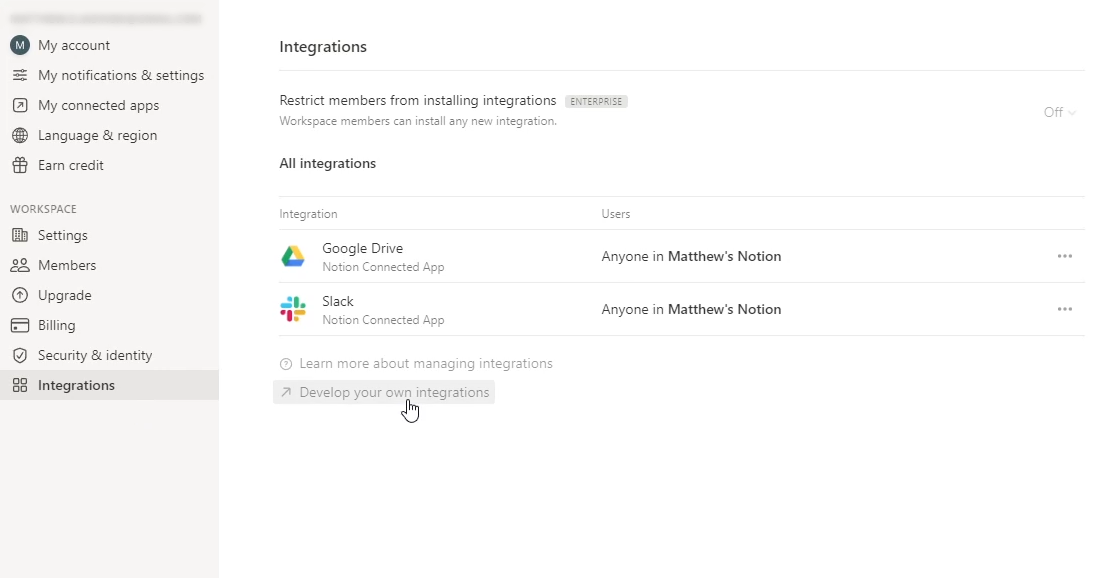This screenshot has height=578, width=1120.
Task: Click the Integration column header
Action: tap(309, 214)
